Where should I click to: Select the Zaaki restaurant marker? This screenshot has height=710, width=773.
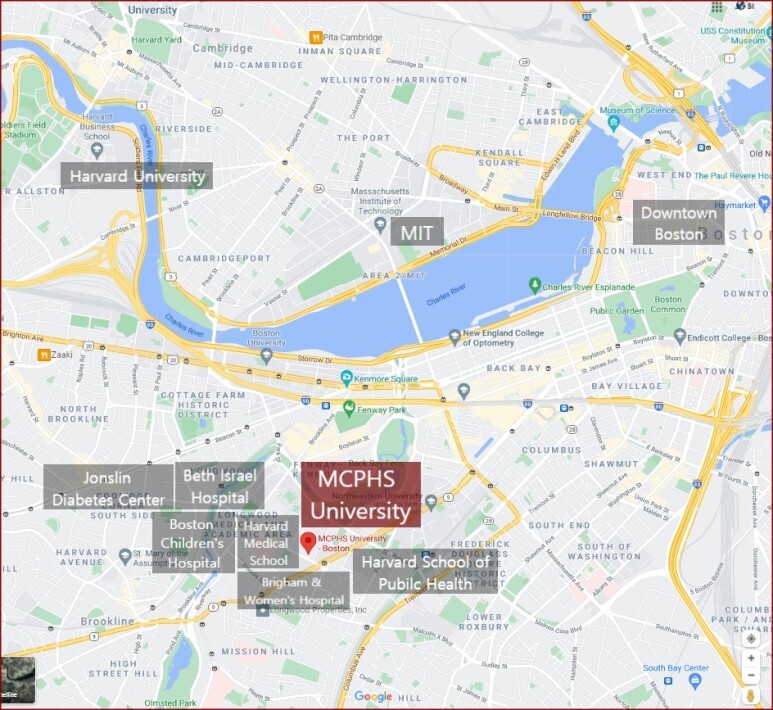[x=44, y=355]
